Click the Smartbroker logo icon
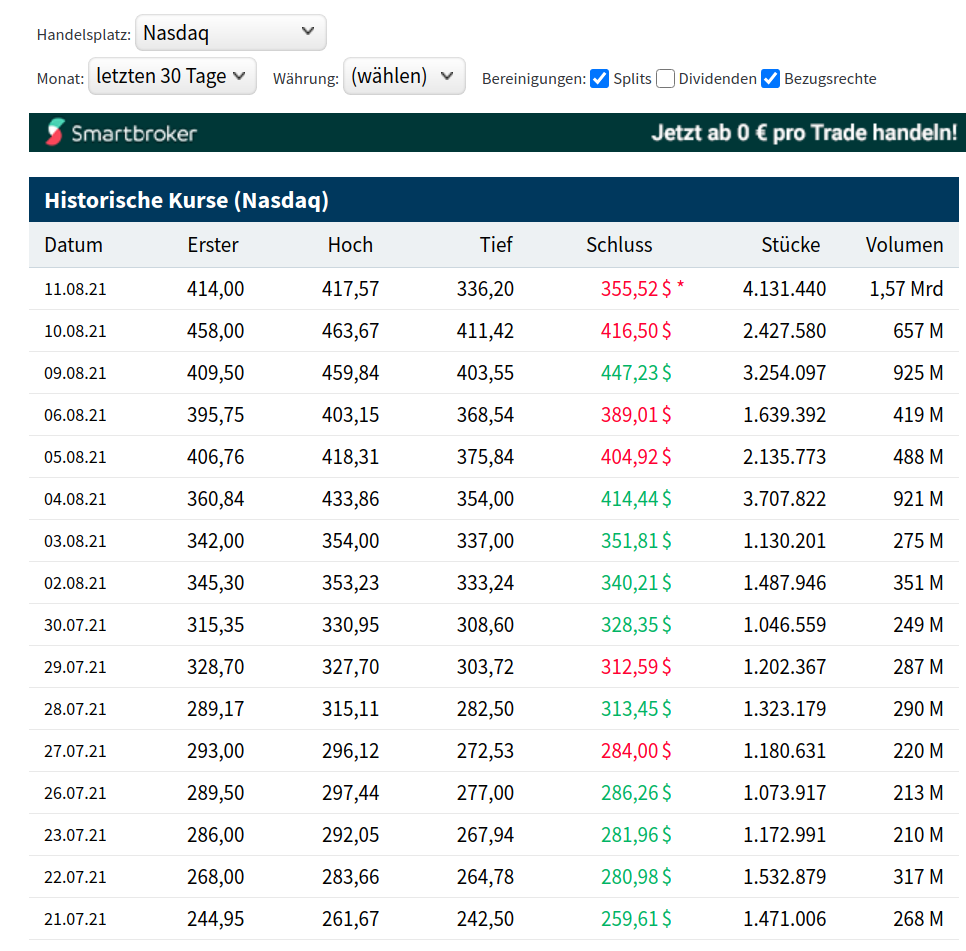966x951 pixels. click(x=56, y=133)
